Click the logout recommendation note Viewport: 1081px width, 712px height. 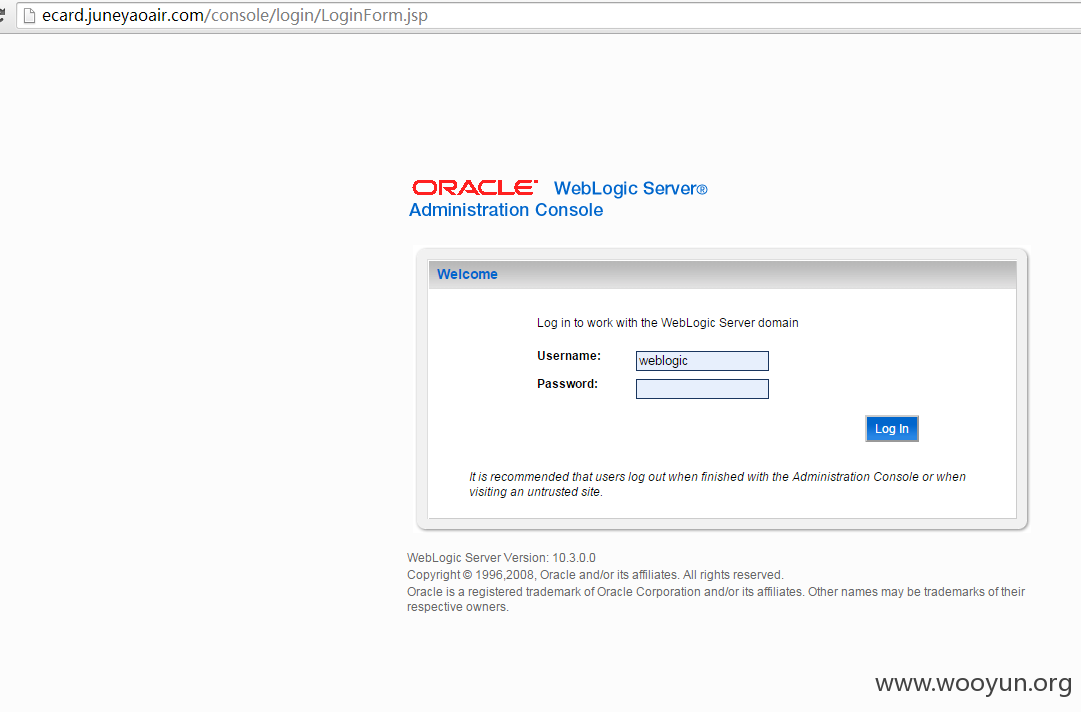[x=717, y=484]
